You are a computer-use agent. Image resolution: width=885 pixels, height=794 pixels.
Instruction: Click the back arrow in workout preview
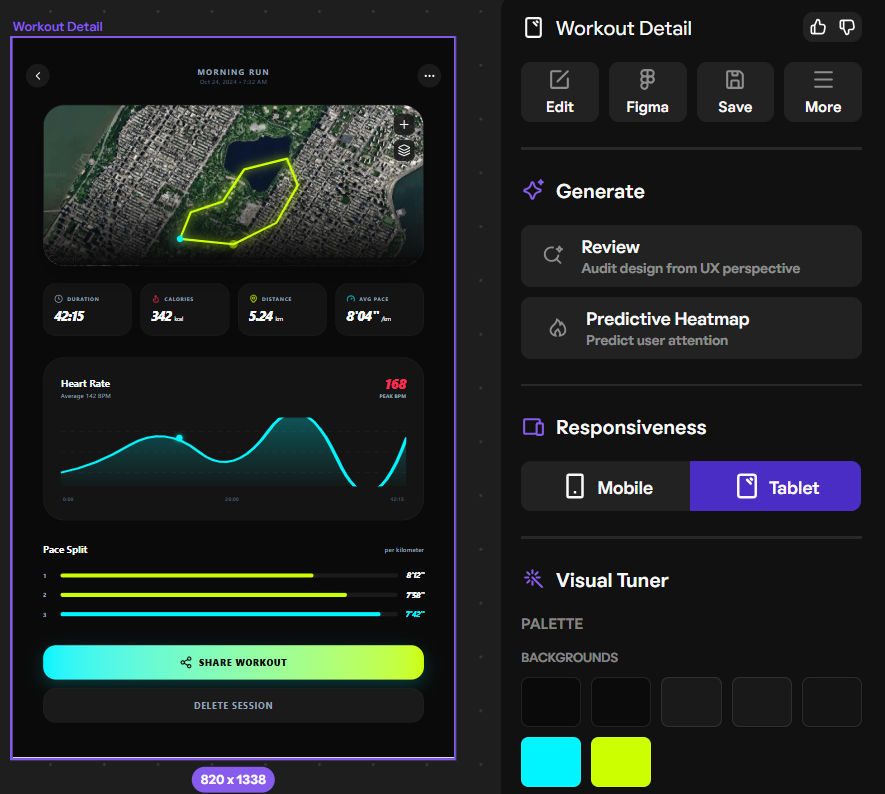coord(38,75)
